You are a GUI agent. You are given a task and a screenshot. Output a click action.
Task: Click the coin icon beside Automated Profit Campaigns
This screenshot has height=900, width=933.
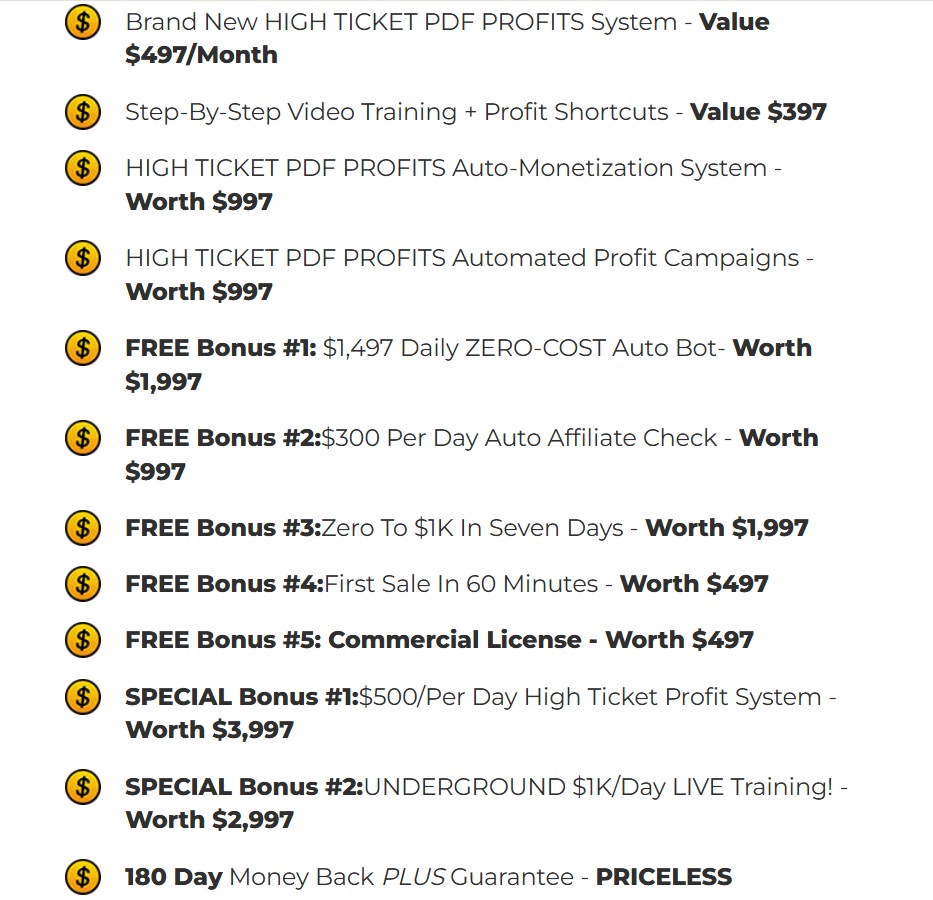coord(83,258)
